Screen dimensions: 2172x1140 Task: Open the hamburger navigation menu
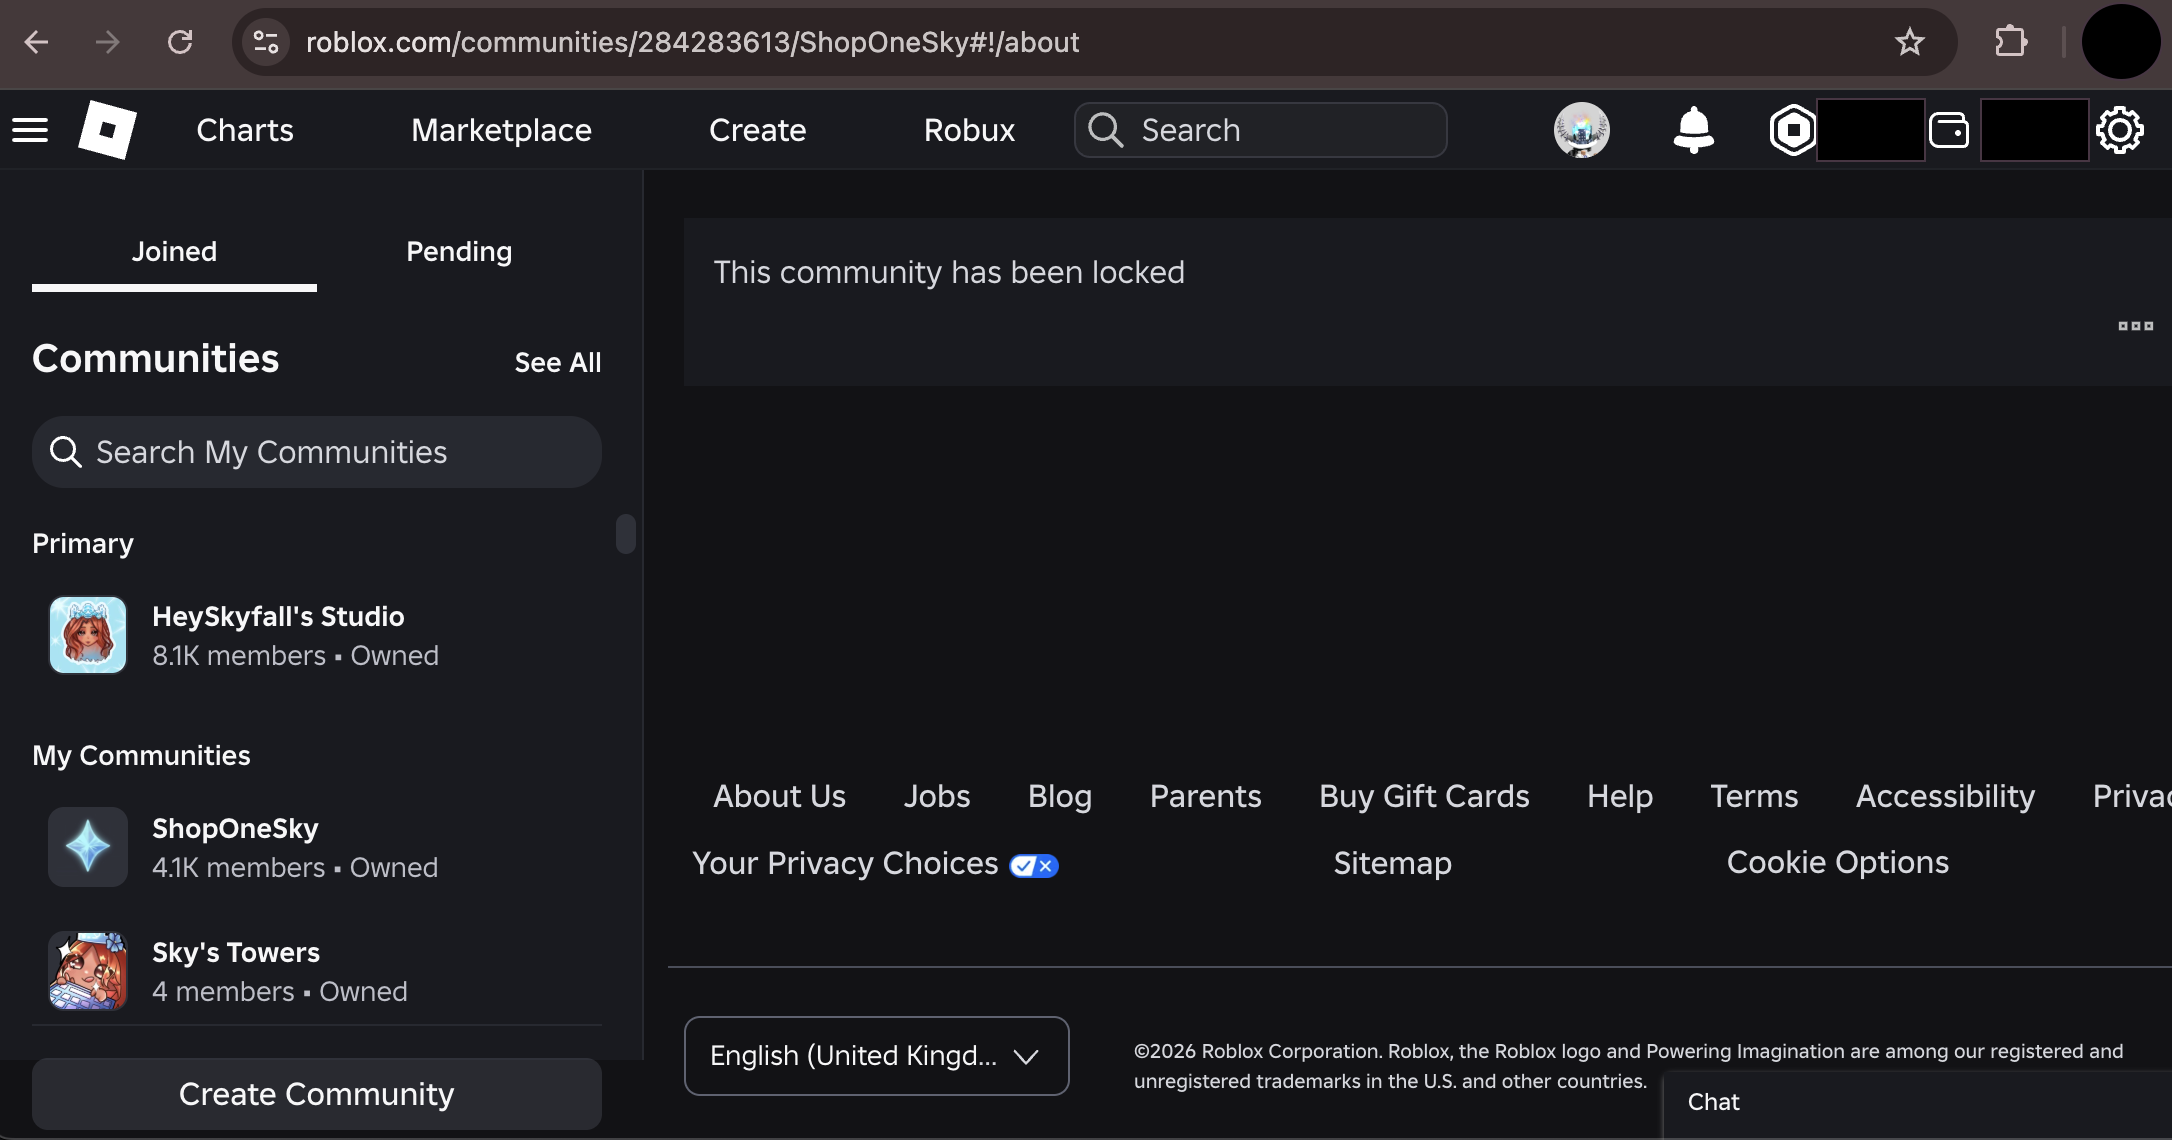[30, 130]
